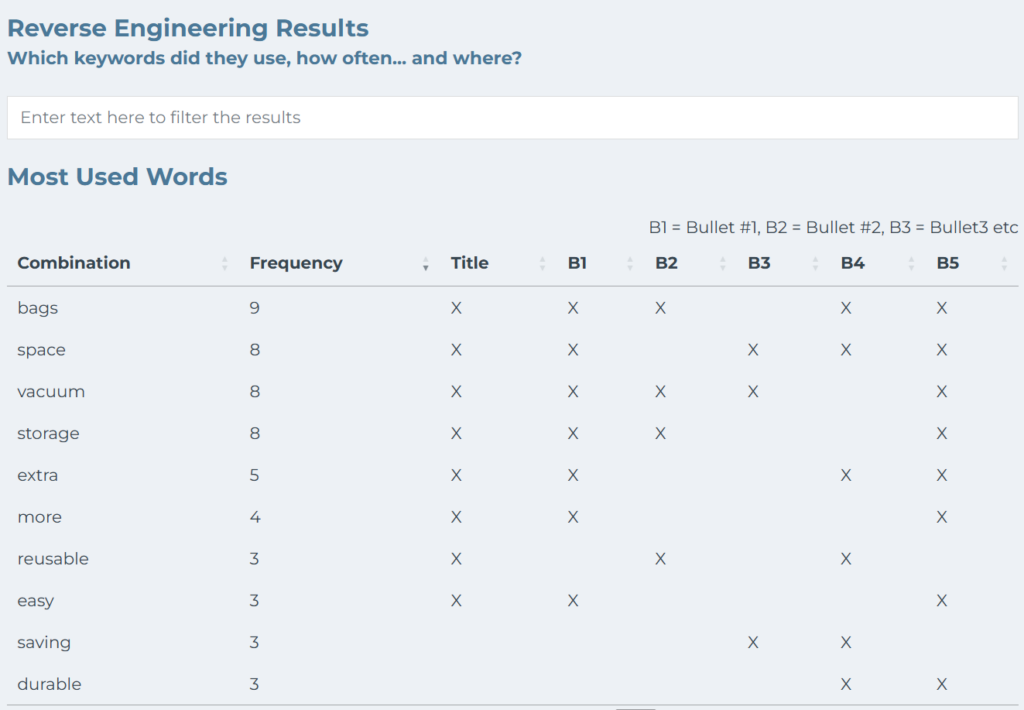Click the B4 X mark for 'extra'

(x=846, y=476)
